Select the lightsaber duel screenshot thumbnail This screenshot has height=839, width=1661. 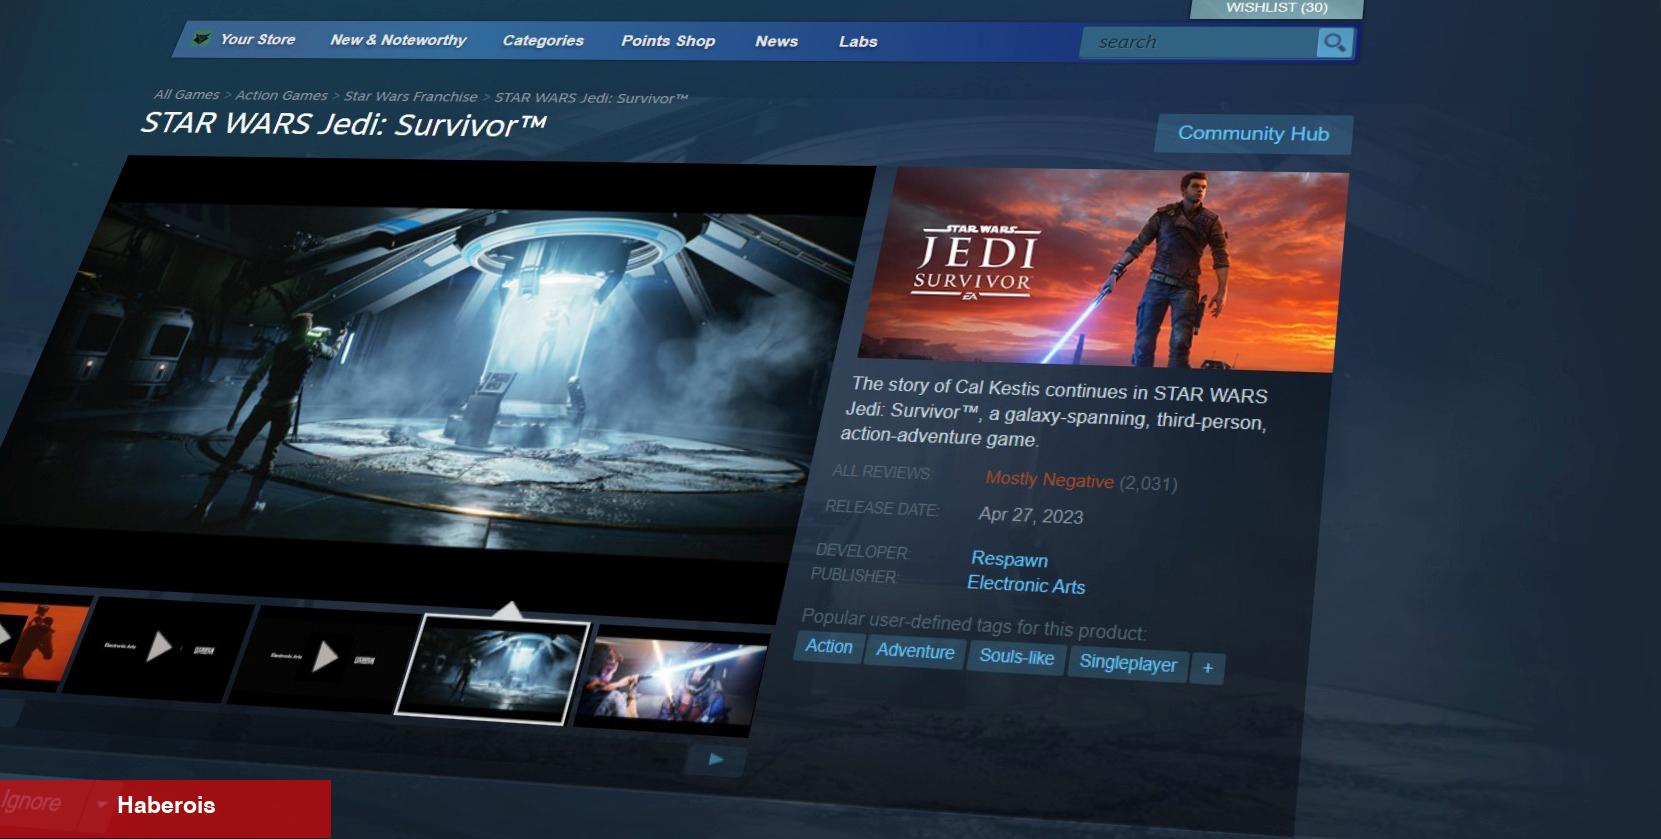click(x=672, y=680)
